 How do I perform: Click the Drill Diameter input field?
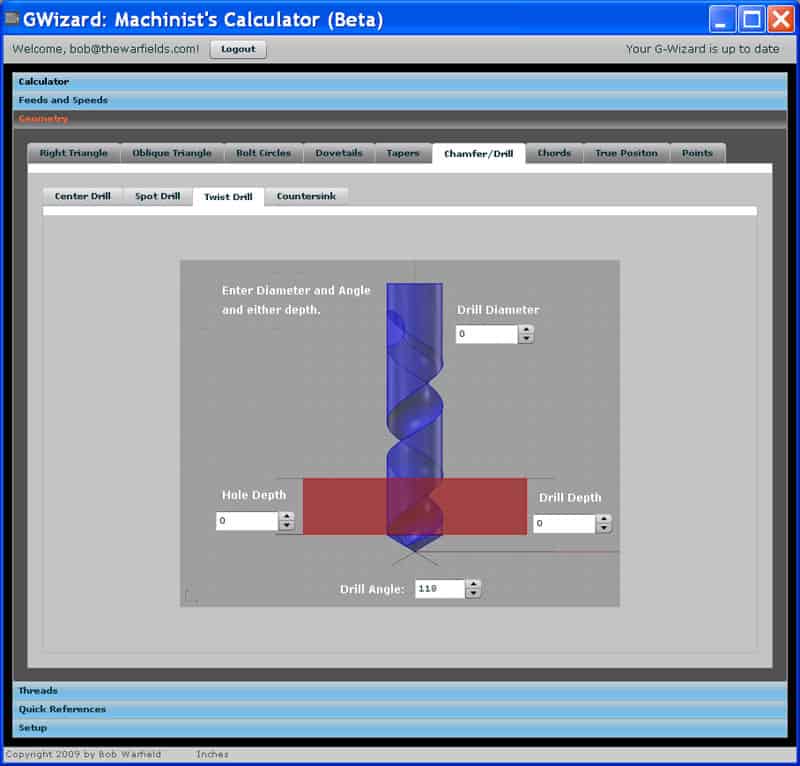487,334
